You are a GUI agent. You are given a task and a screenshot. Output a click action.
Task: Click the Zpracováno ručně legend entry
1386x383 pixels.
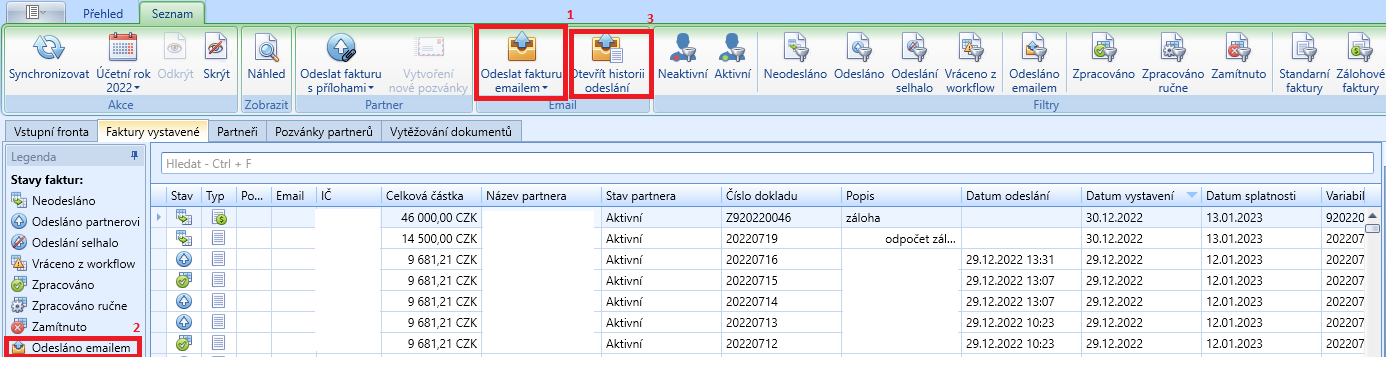[x=69, y=305]
